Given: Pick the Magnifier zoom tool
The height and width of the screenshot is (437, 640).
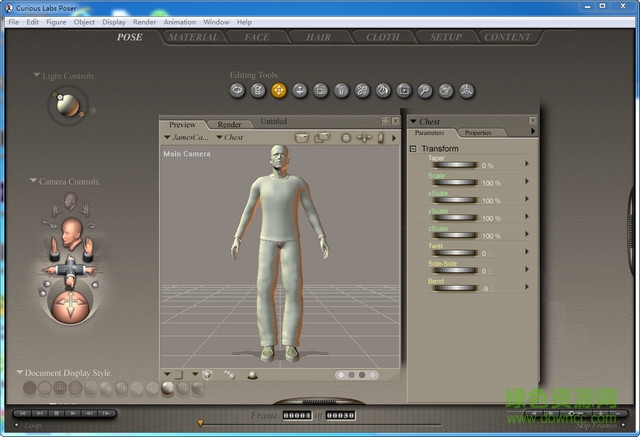Looking at the screenshot, I should coord(425,91).
